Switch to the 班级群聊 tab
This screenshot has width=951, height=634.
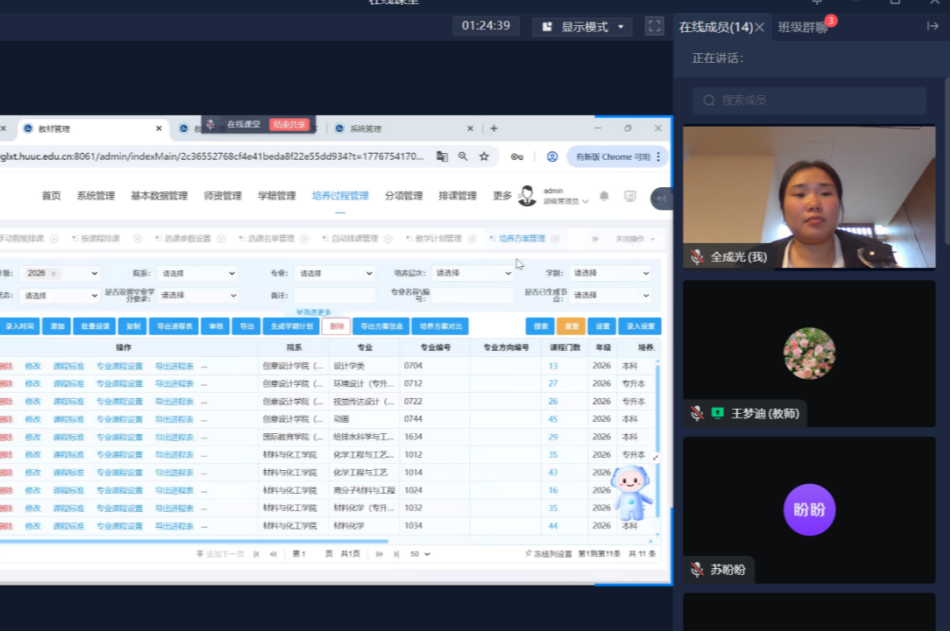tap(803, 27)
